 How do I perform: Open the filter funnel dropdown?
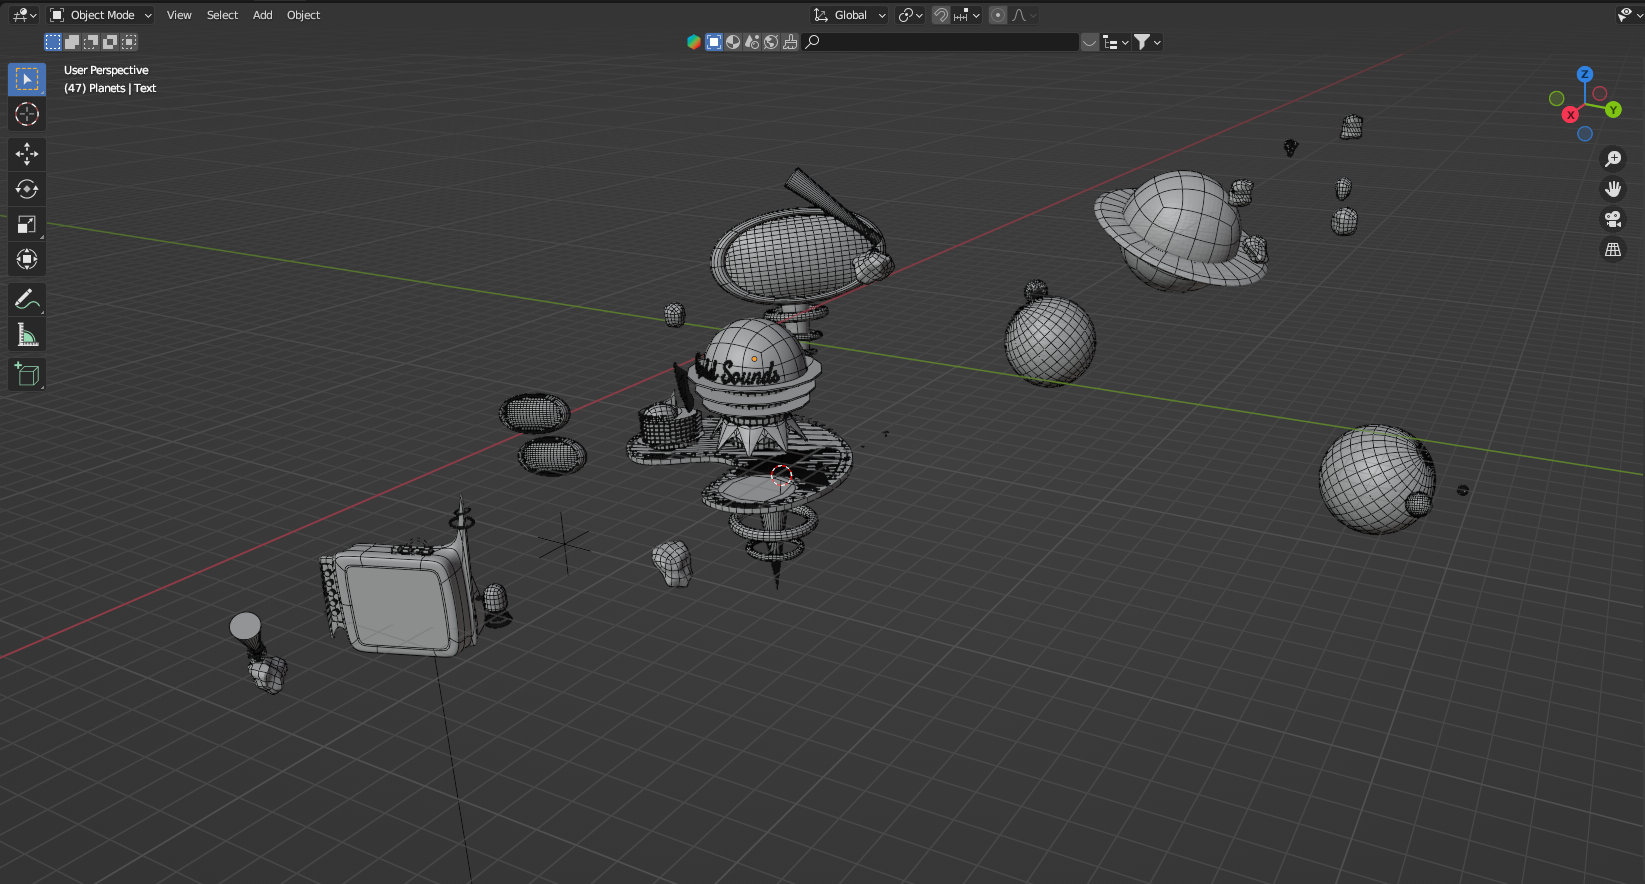coord(1146,42)
